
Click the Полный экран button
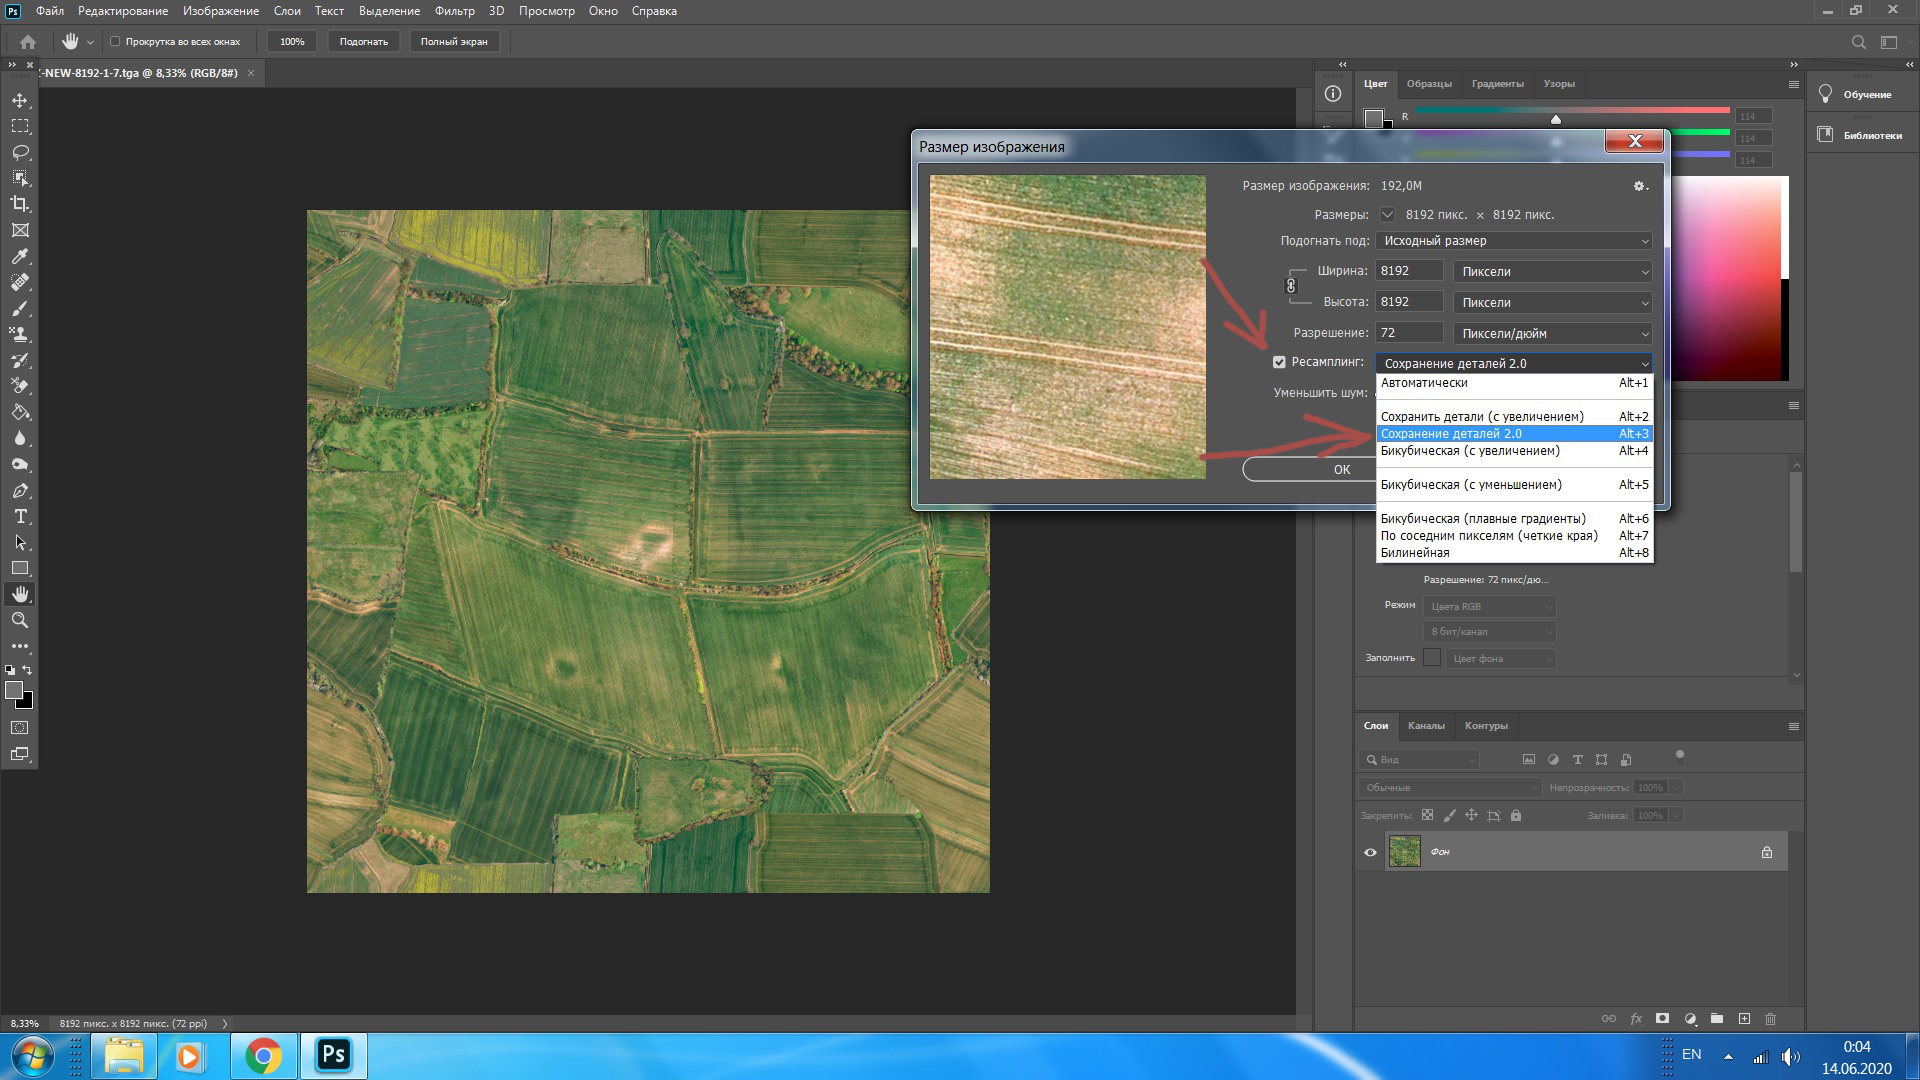[x=454, y=42]
